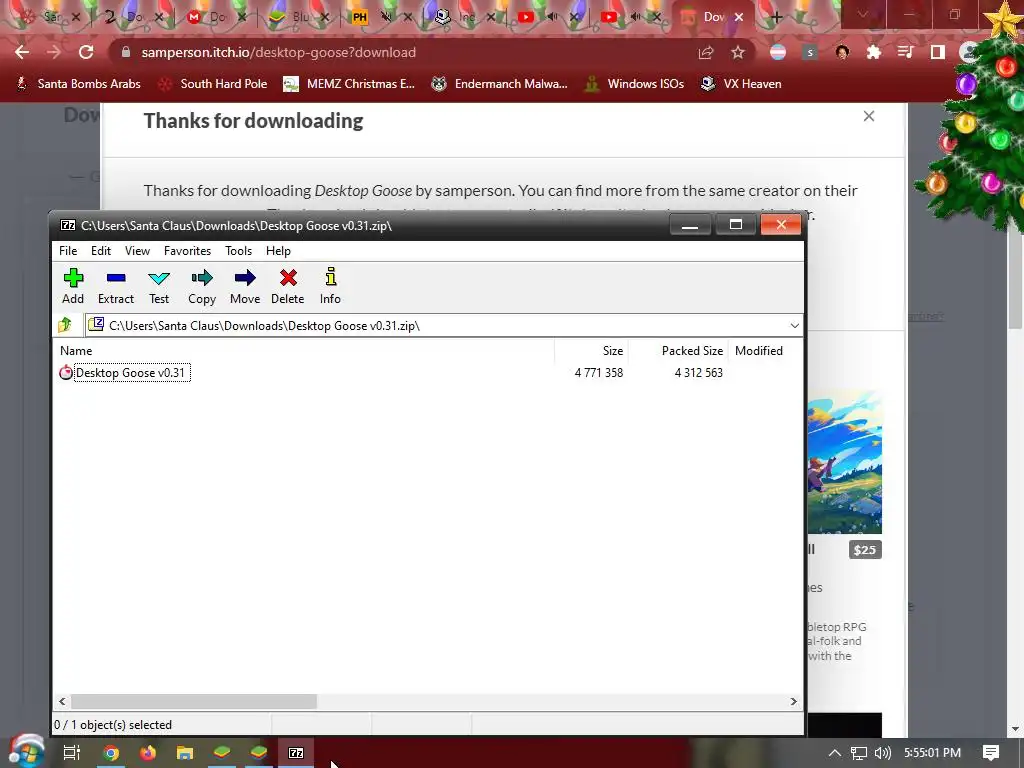This screenshot has height=768, width=1024.
Task: Open the File menu in 7-Zip
Action: pos(68,251)
